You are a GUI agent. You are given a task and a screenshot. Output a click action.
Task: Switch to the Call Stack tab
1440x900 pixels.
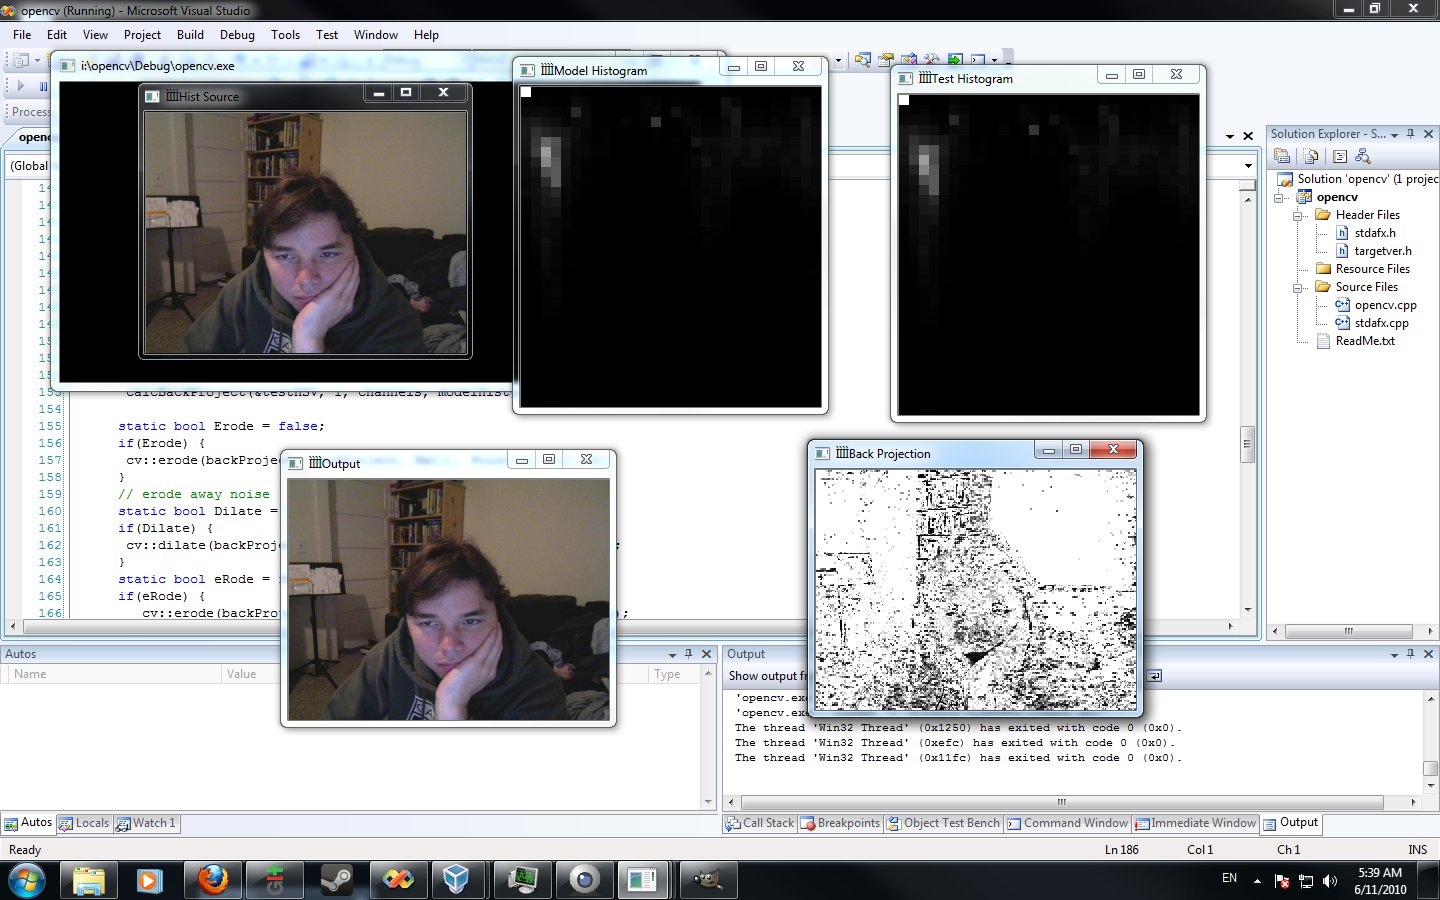pyautogui.click(x=760, y=823)
